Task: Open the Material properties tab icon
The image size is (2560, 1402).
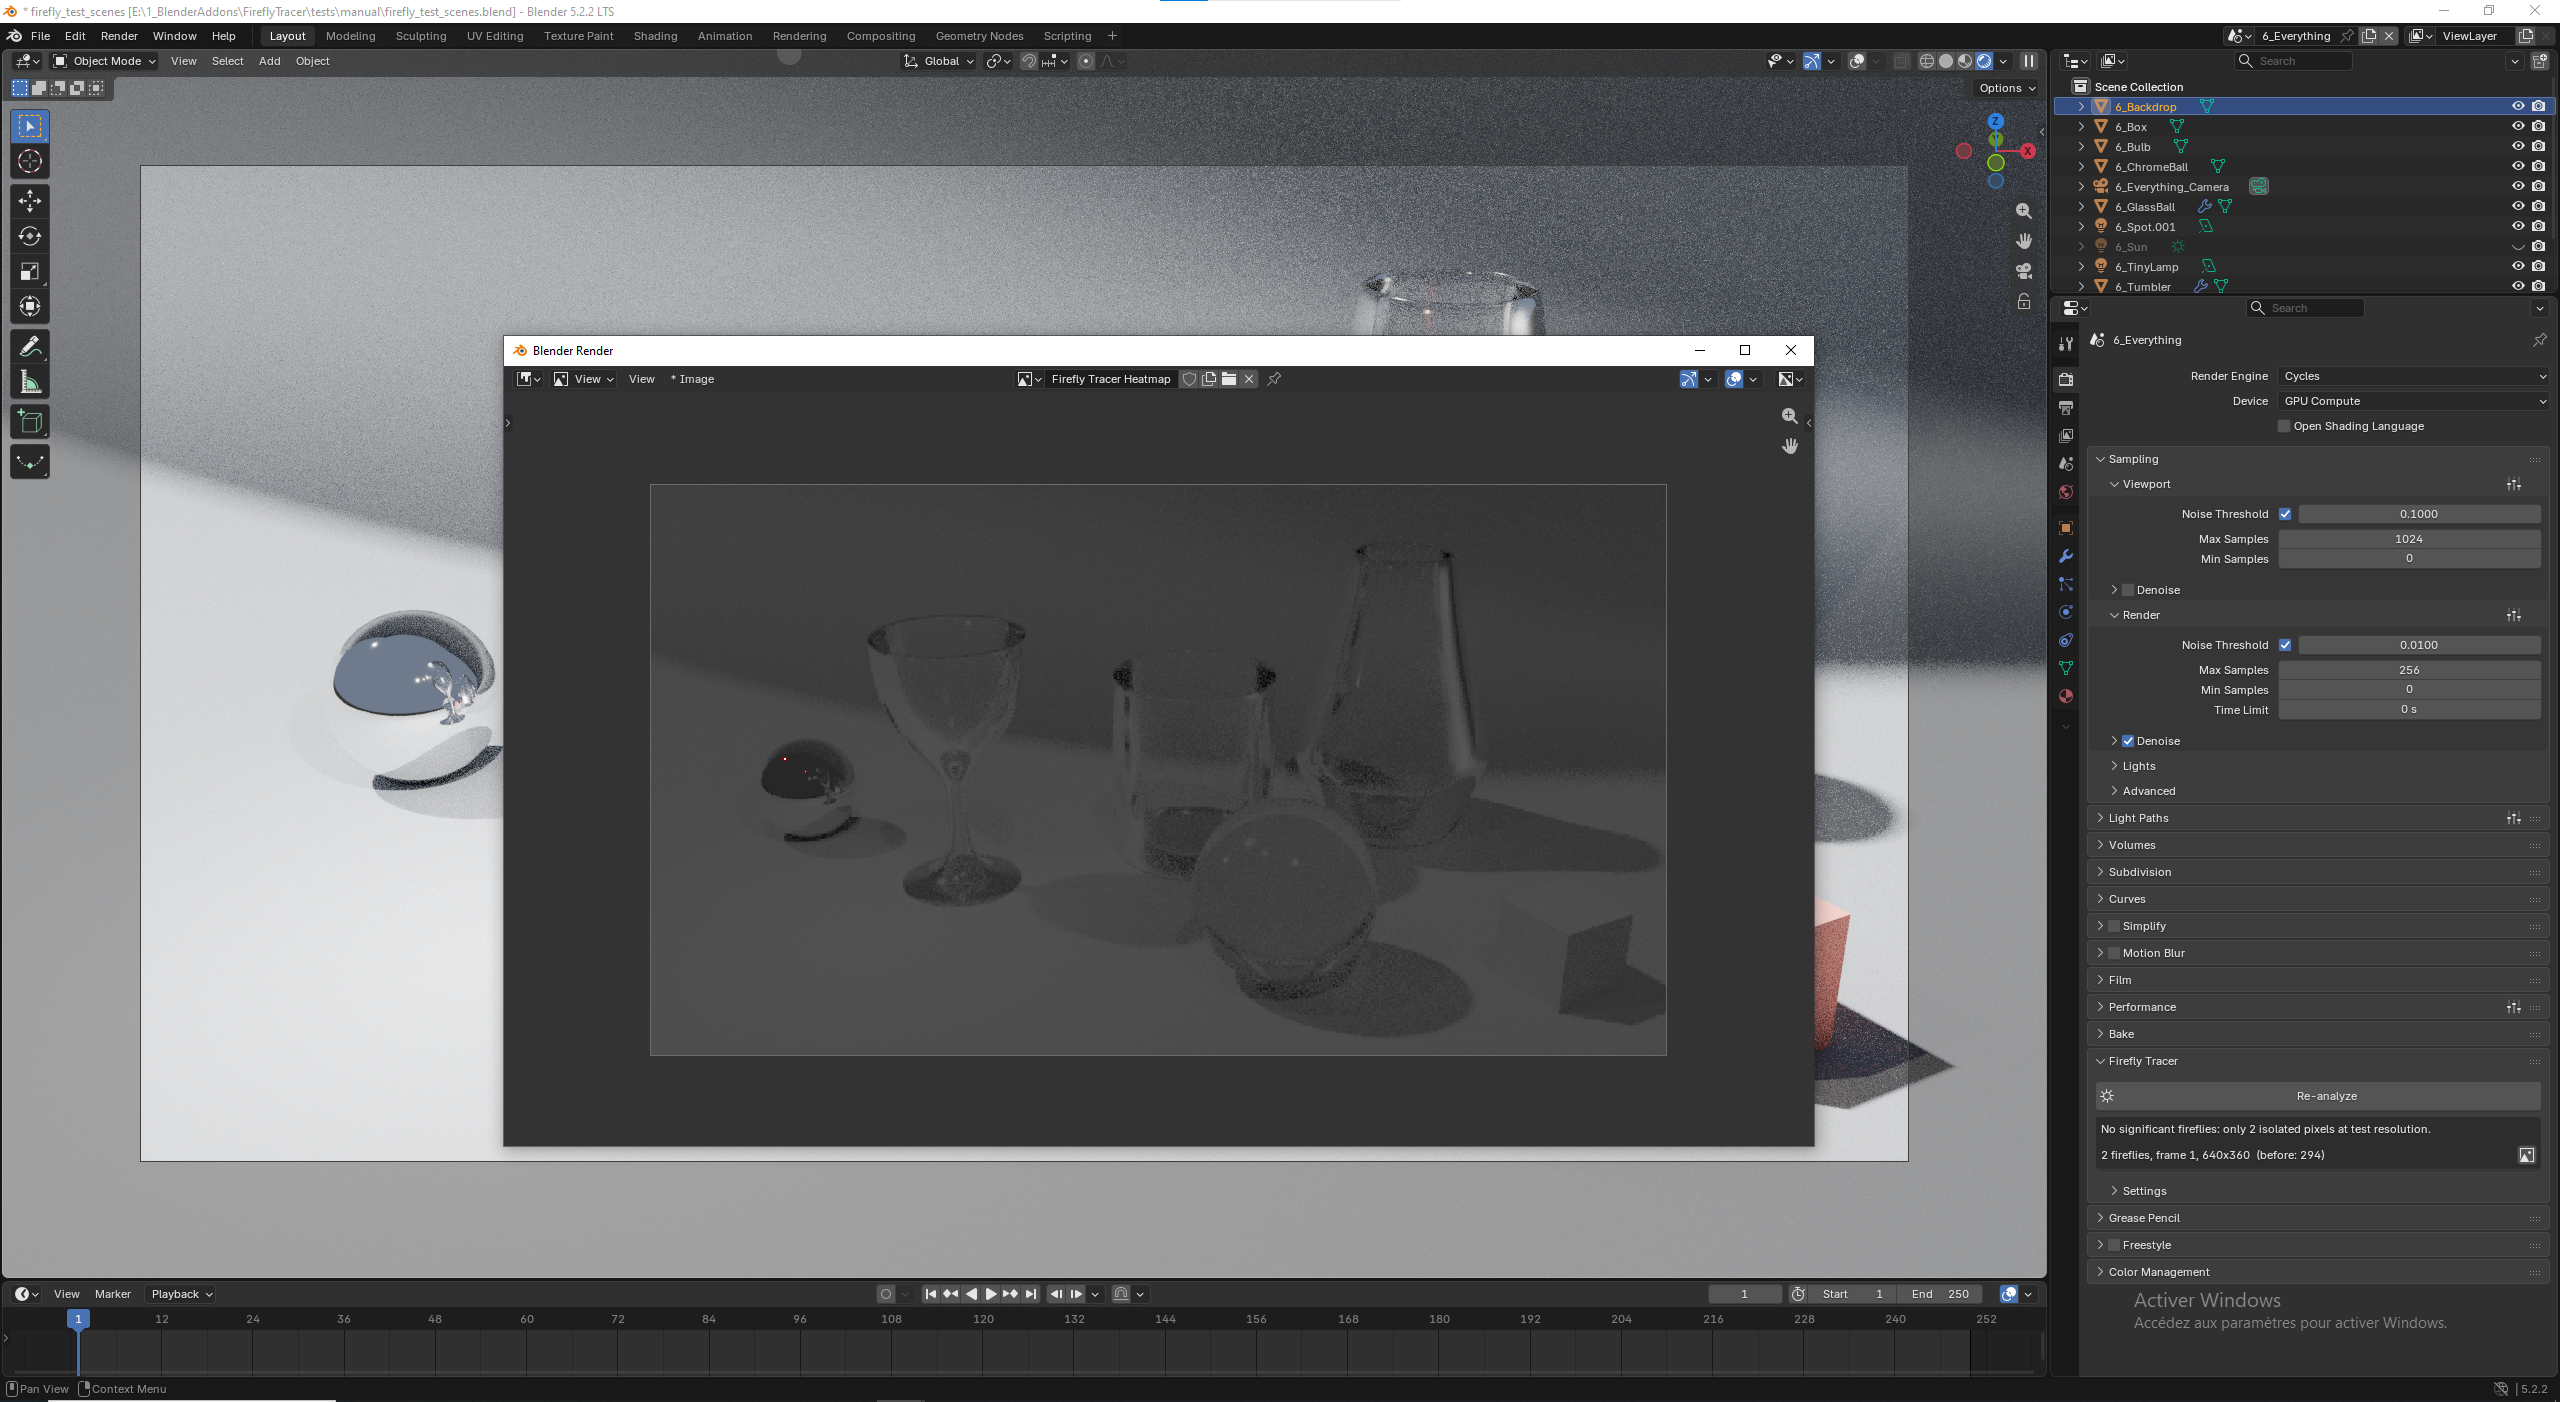Action: 2066,696
